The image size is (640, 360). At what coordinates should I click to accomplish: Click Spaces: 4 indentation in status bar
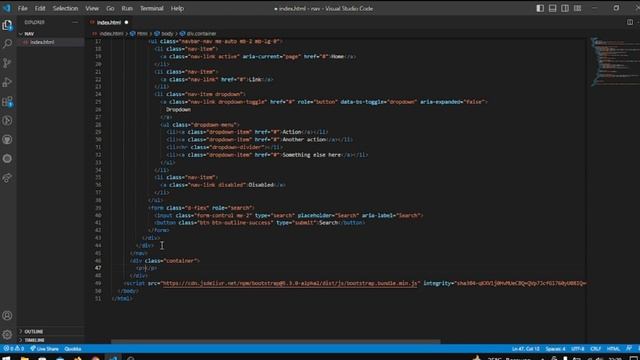point(555,349)
